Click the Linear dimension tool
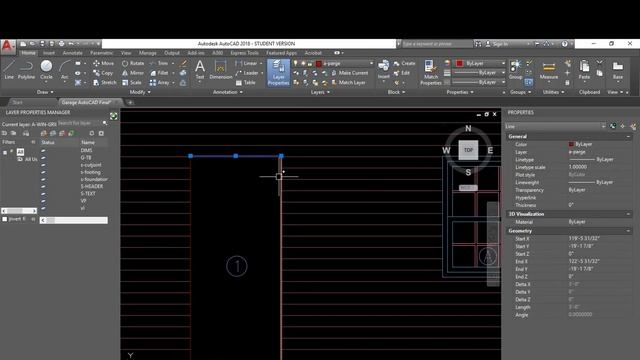 (x=247, y=63)
